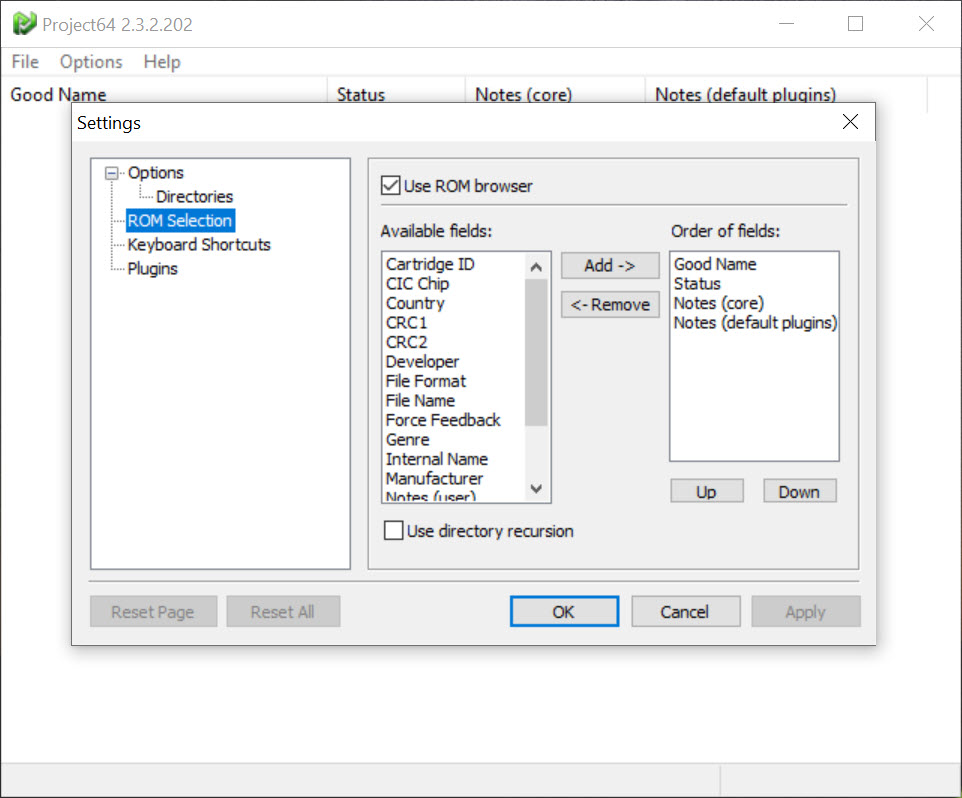Select Notes (core) in order of fields
This screenshot has height=798, width=962.
pos(718,304)
